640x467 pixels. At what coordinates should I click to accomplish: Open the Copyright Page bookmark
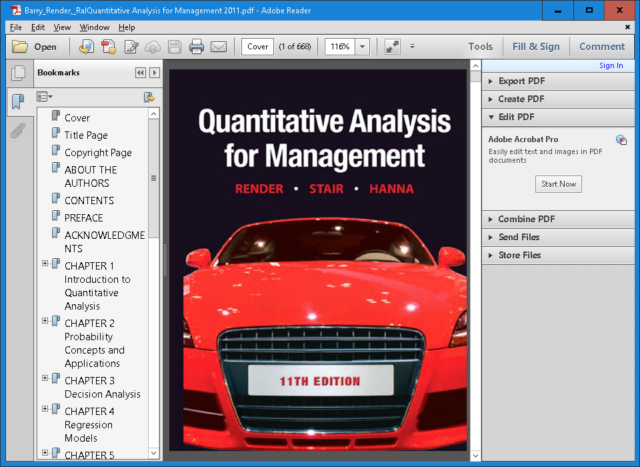pos(98,153)
